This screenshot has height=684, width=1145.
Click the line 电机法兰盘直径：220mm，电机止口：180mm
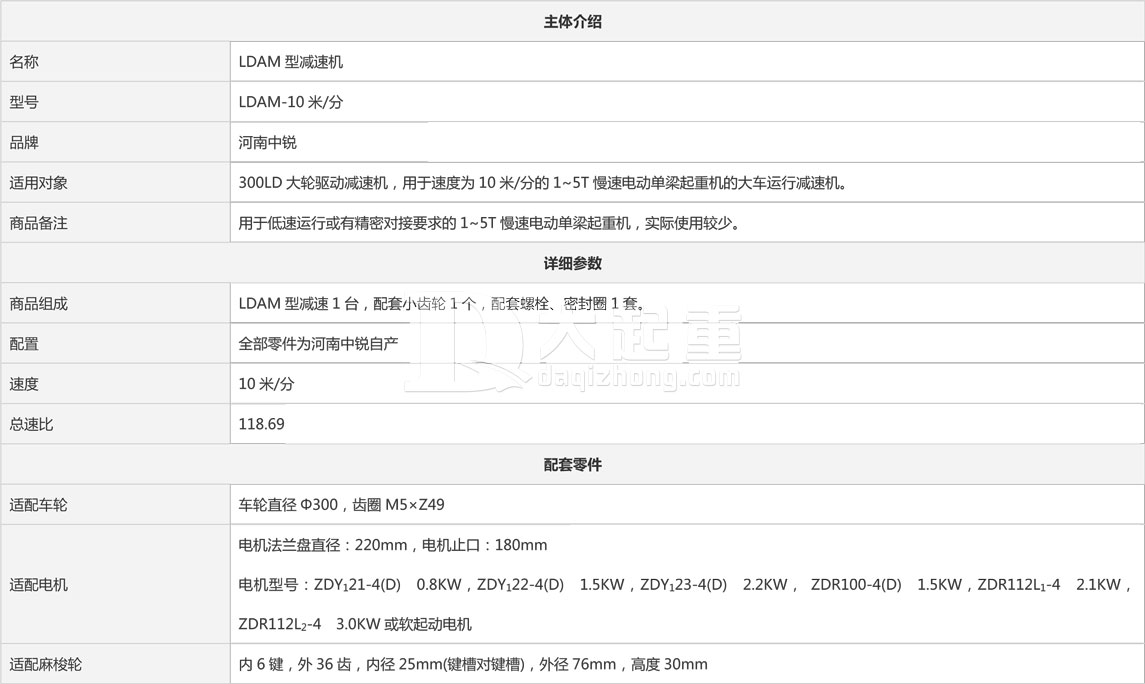click(393, 545)
